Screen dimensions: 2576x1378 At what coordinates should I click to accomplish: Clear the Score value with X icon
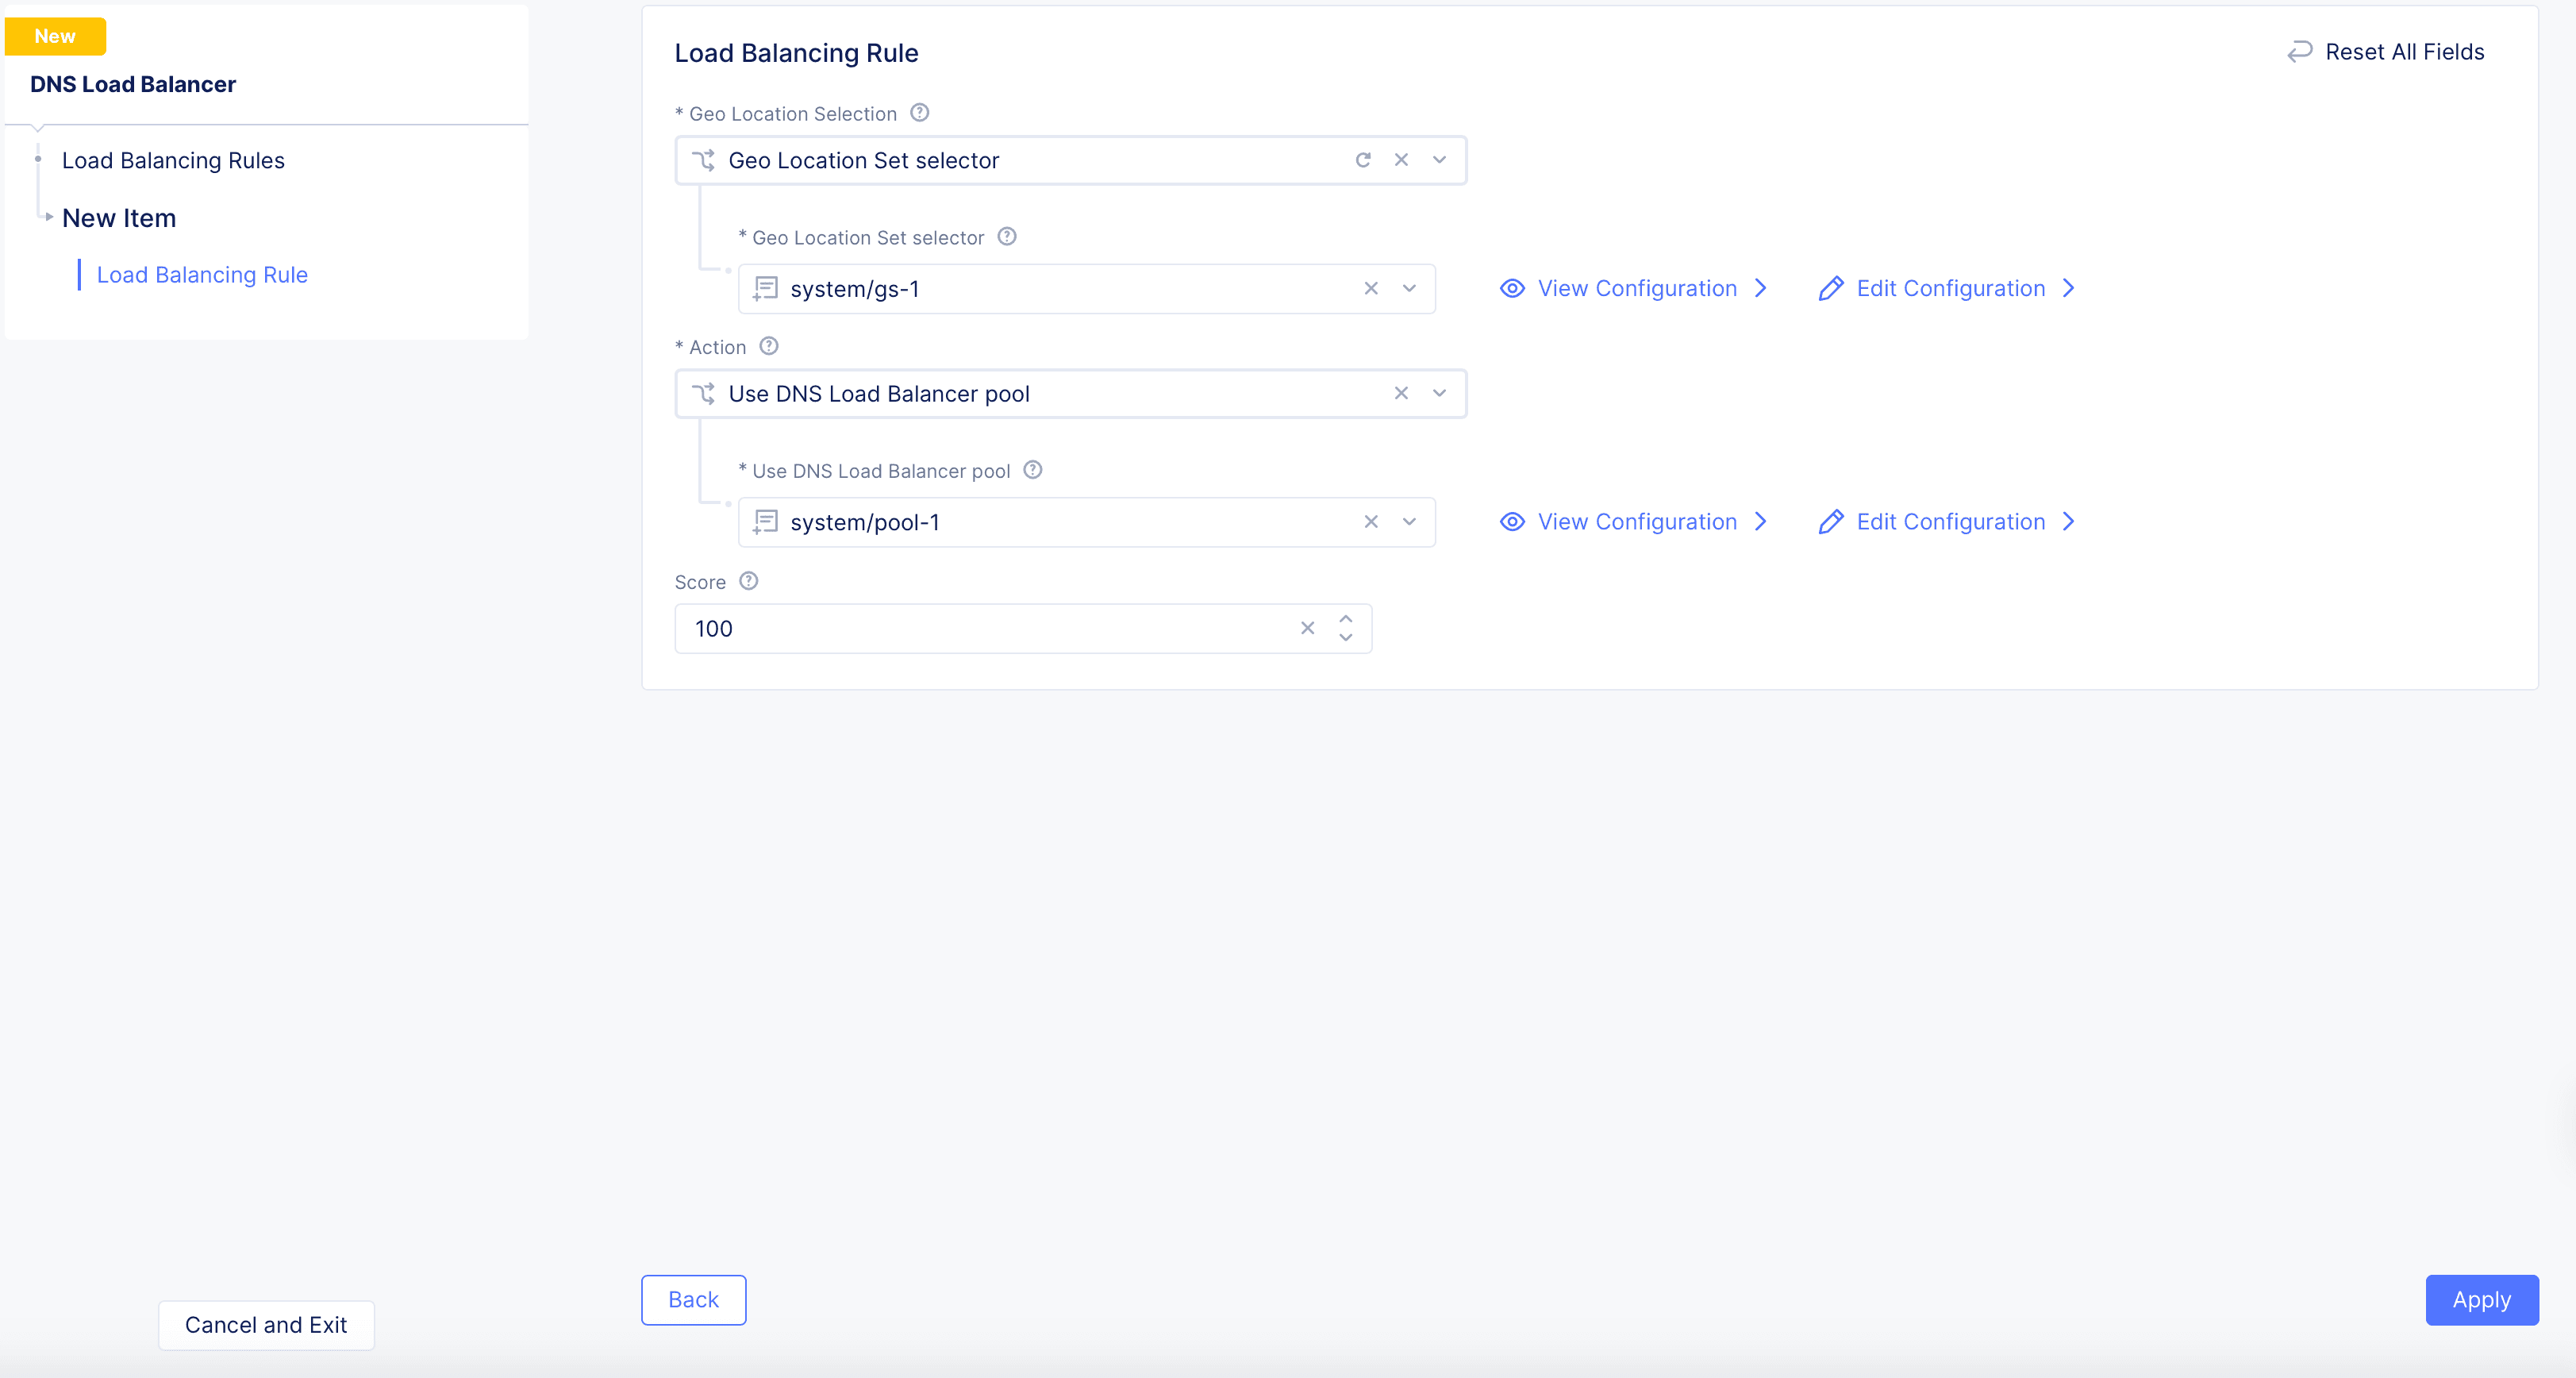(x=1307, y=628)
